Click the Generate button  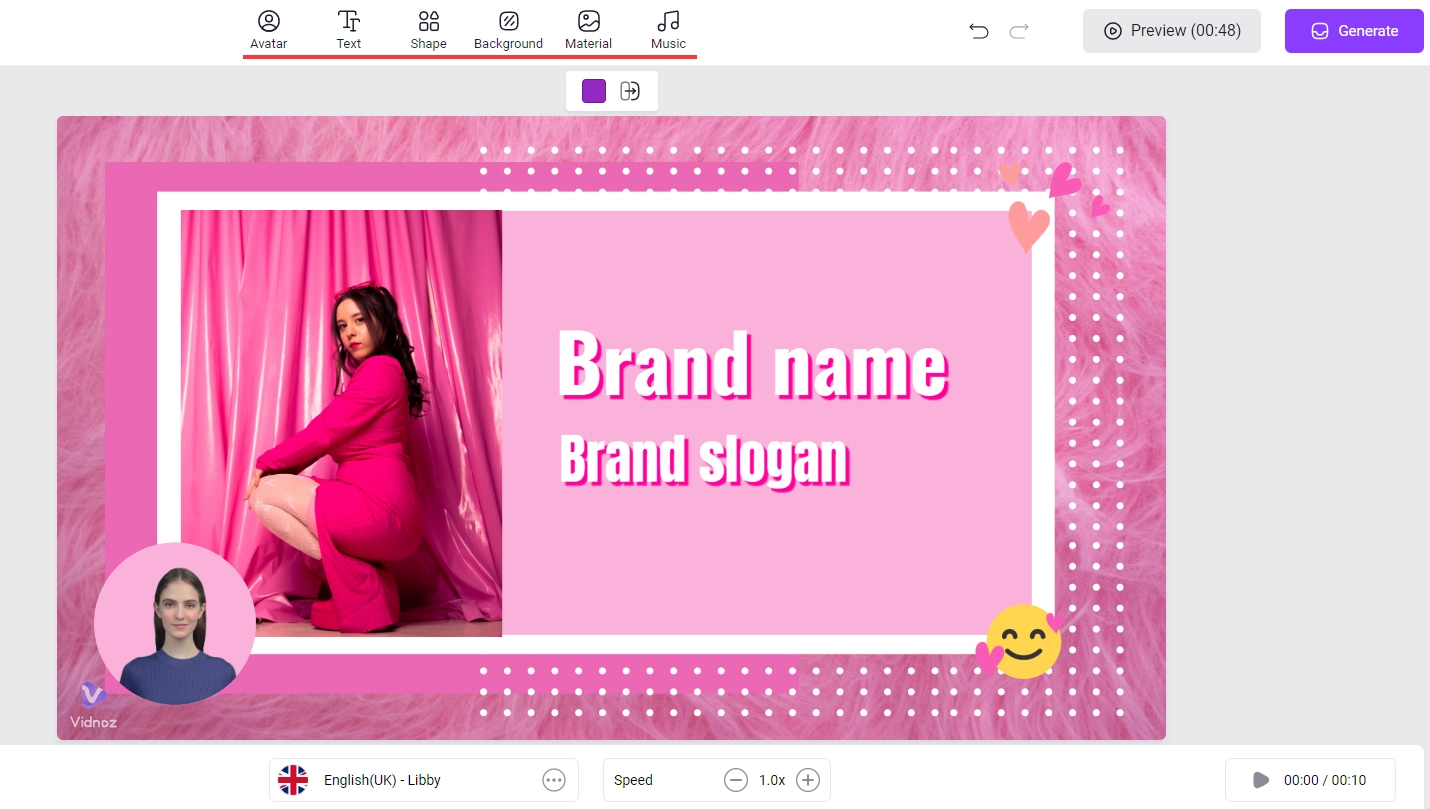[1353, 31]
